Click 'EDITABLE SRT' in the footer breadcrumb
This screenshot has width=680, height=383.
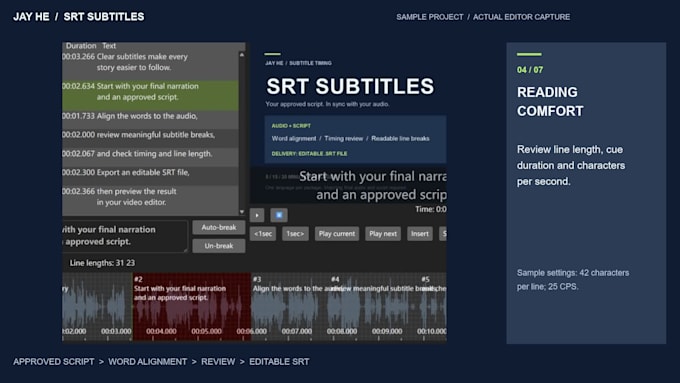279,362
